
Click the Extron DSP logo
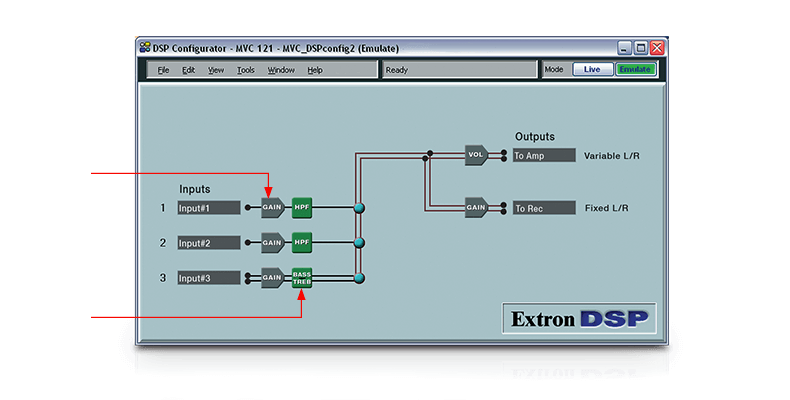(x=579, y=318)
